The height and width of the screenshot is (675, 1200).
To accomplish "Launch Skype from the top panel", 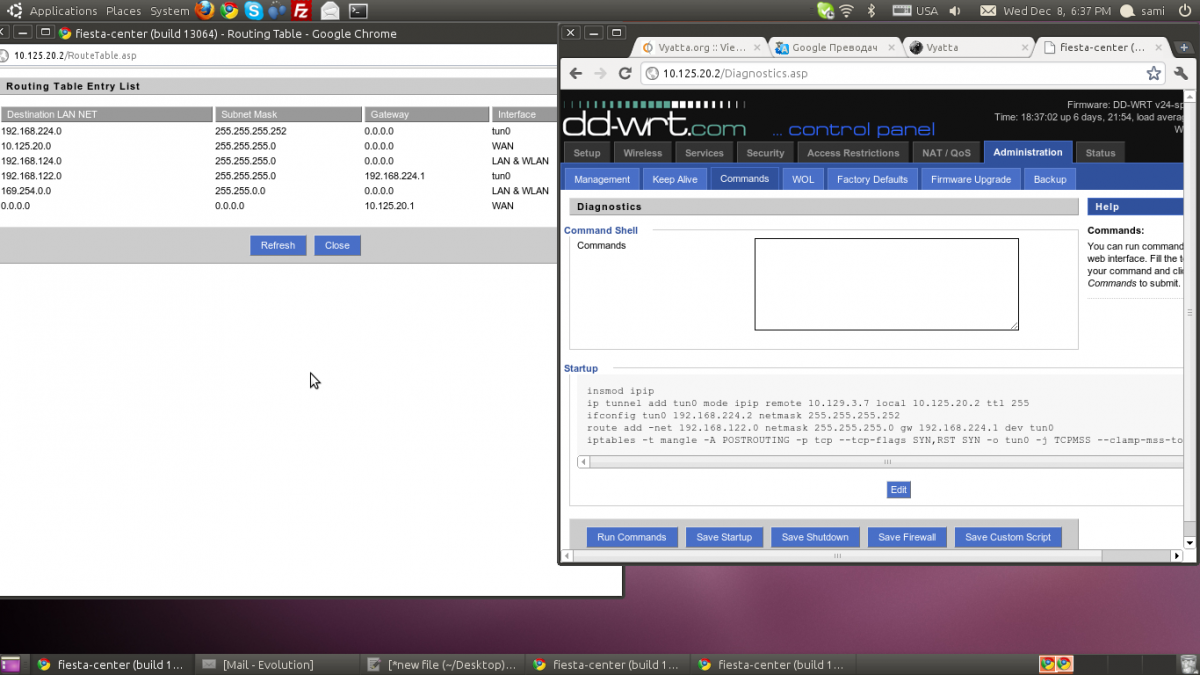I will pos(253,11).
